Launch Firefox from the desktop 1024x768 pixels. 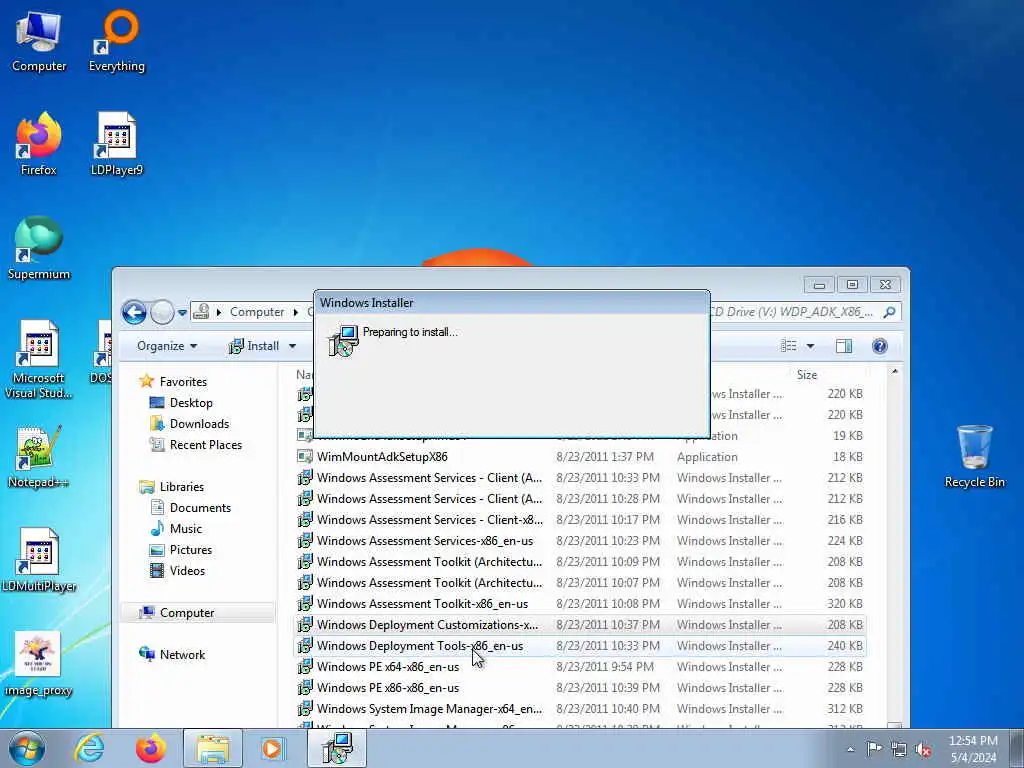point(39,145)
